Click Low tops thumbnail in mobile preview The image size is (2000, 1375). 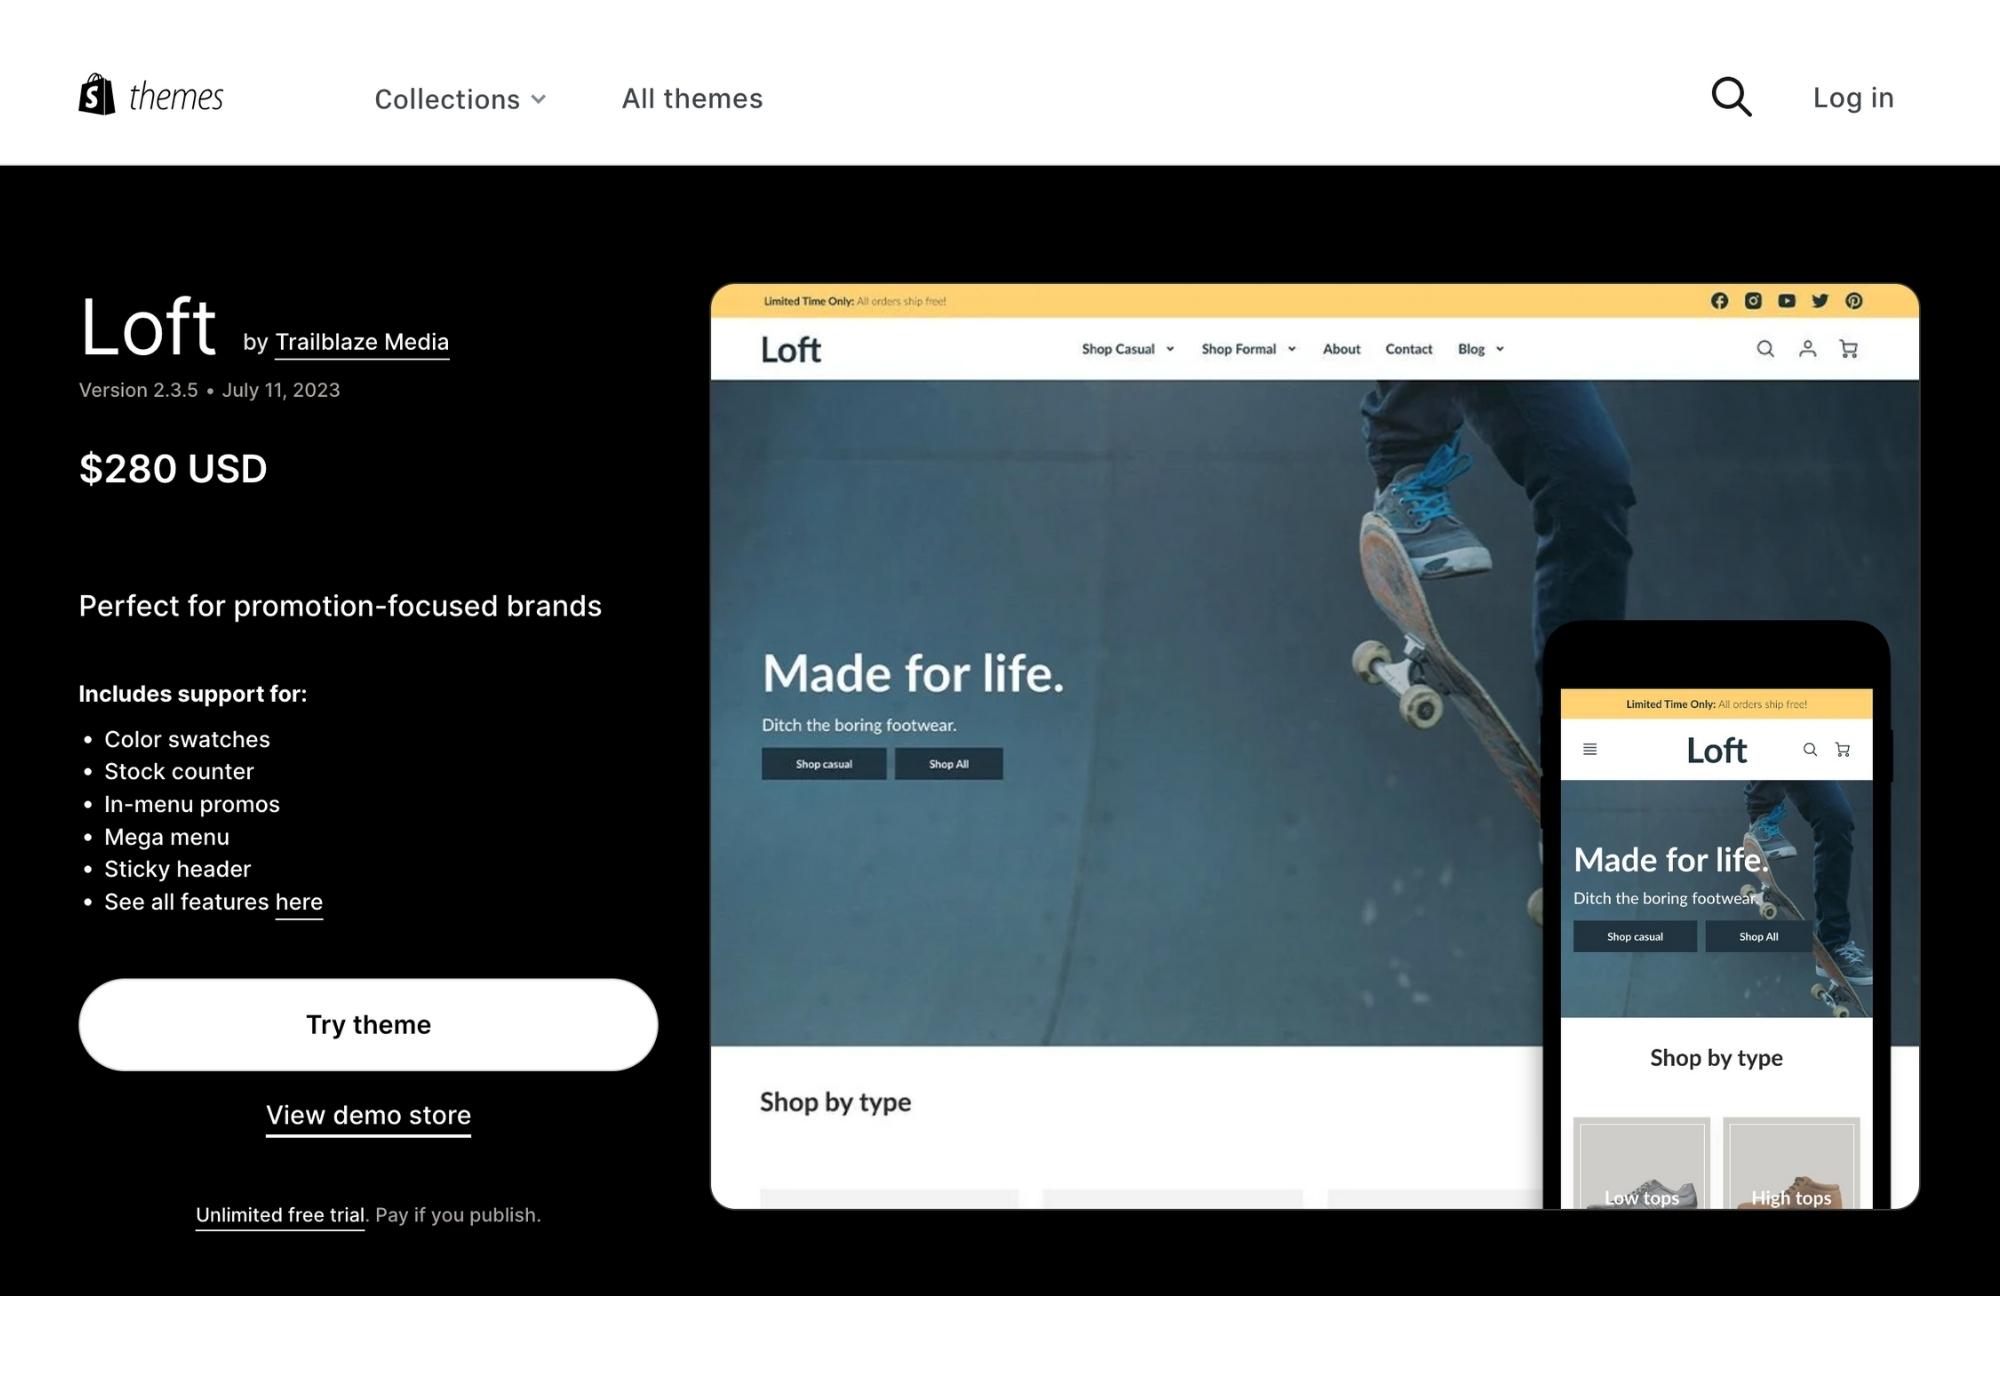tap(1642, 1163)
